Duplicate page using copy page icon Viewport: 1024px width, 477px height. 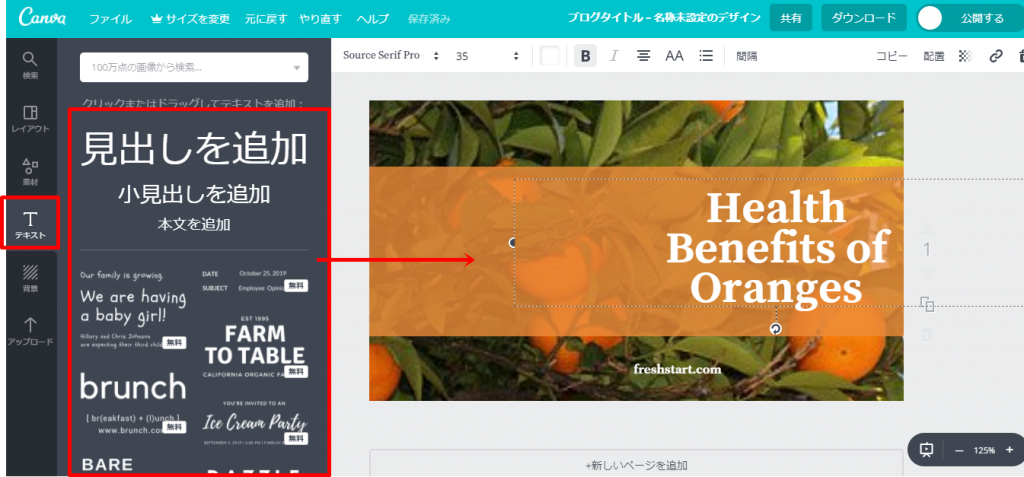coord(927,304)
